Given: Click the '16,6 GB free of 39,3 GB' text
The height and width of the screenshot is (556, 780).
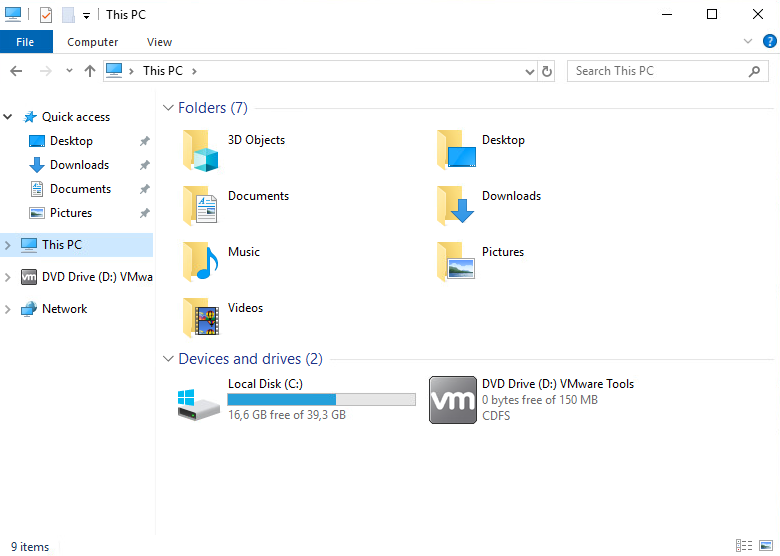Looking at the screenshot, I should 287,415.
